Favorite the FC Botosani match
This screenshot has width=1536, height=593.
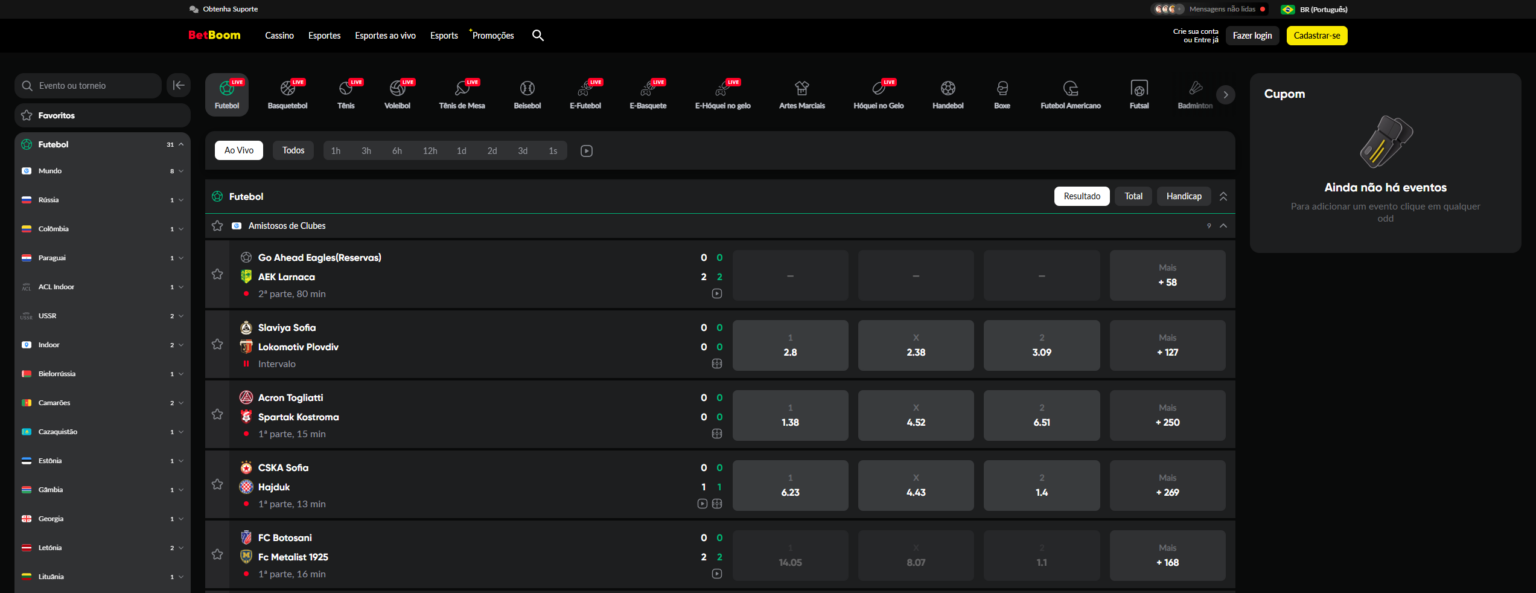[x=217, y=554]
